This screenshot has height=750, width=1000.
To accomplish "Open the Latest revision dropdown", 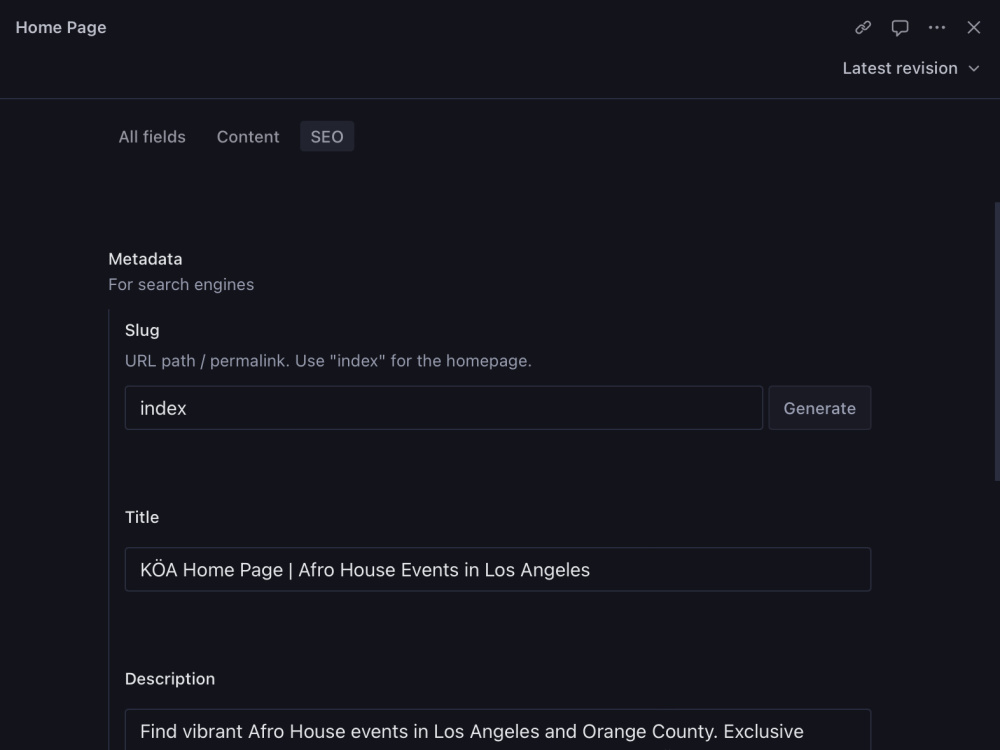I will tap(911, 68).
